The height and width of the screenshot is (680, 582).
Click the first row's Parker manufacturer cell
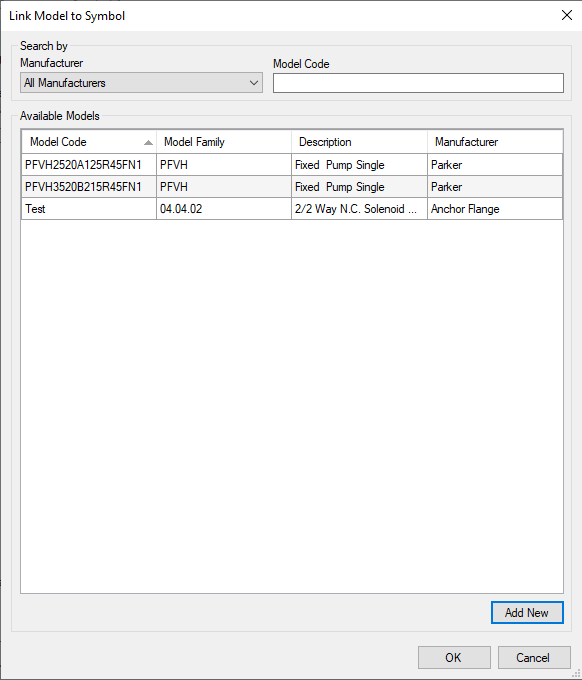(495, 165)
